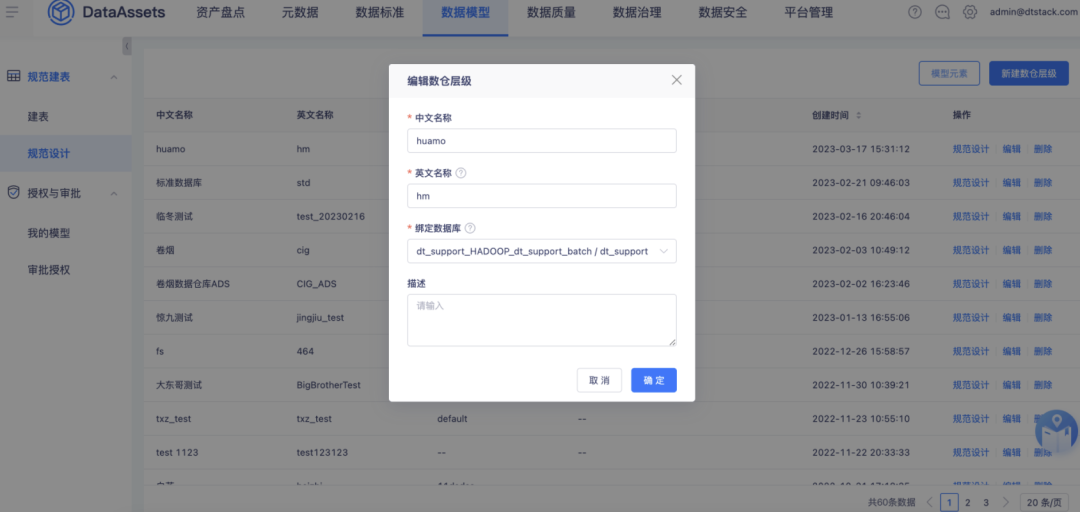1080x512 pixels.
Task: Click 删除 link in test 1123 row
Action: tap(1043, 452)
